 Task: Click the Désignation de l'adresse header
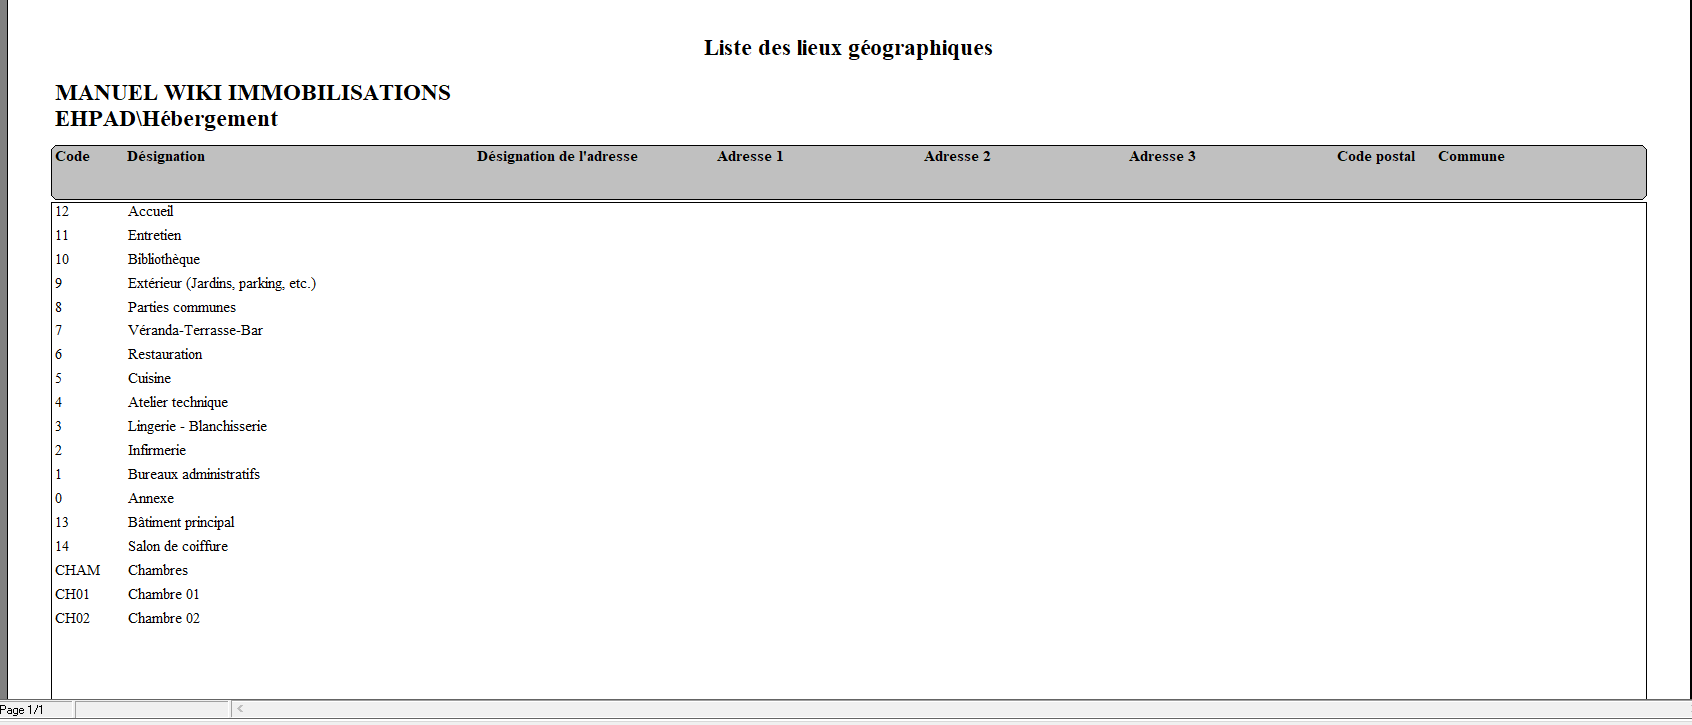coord(557,156)
